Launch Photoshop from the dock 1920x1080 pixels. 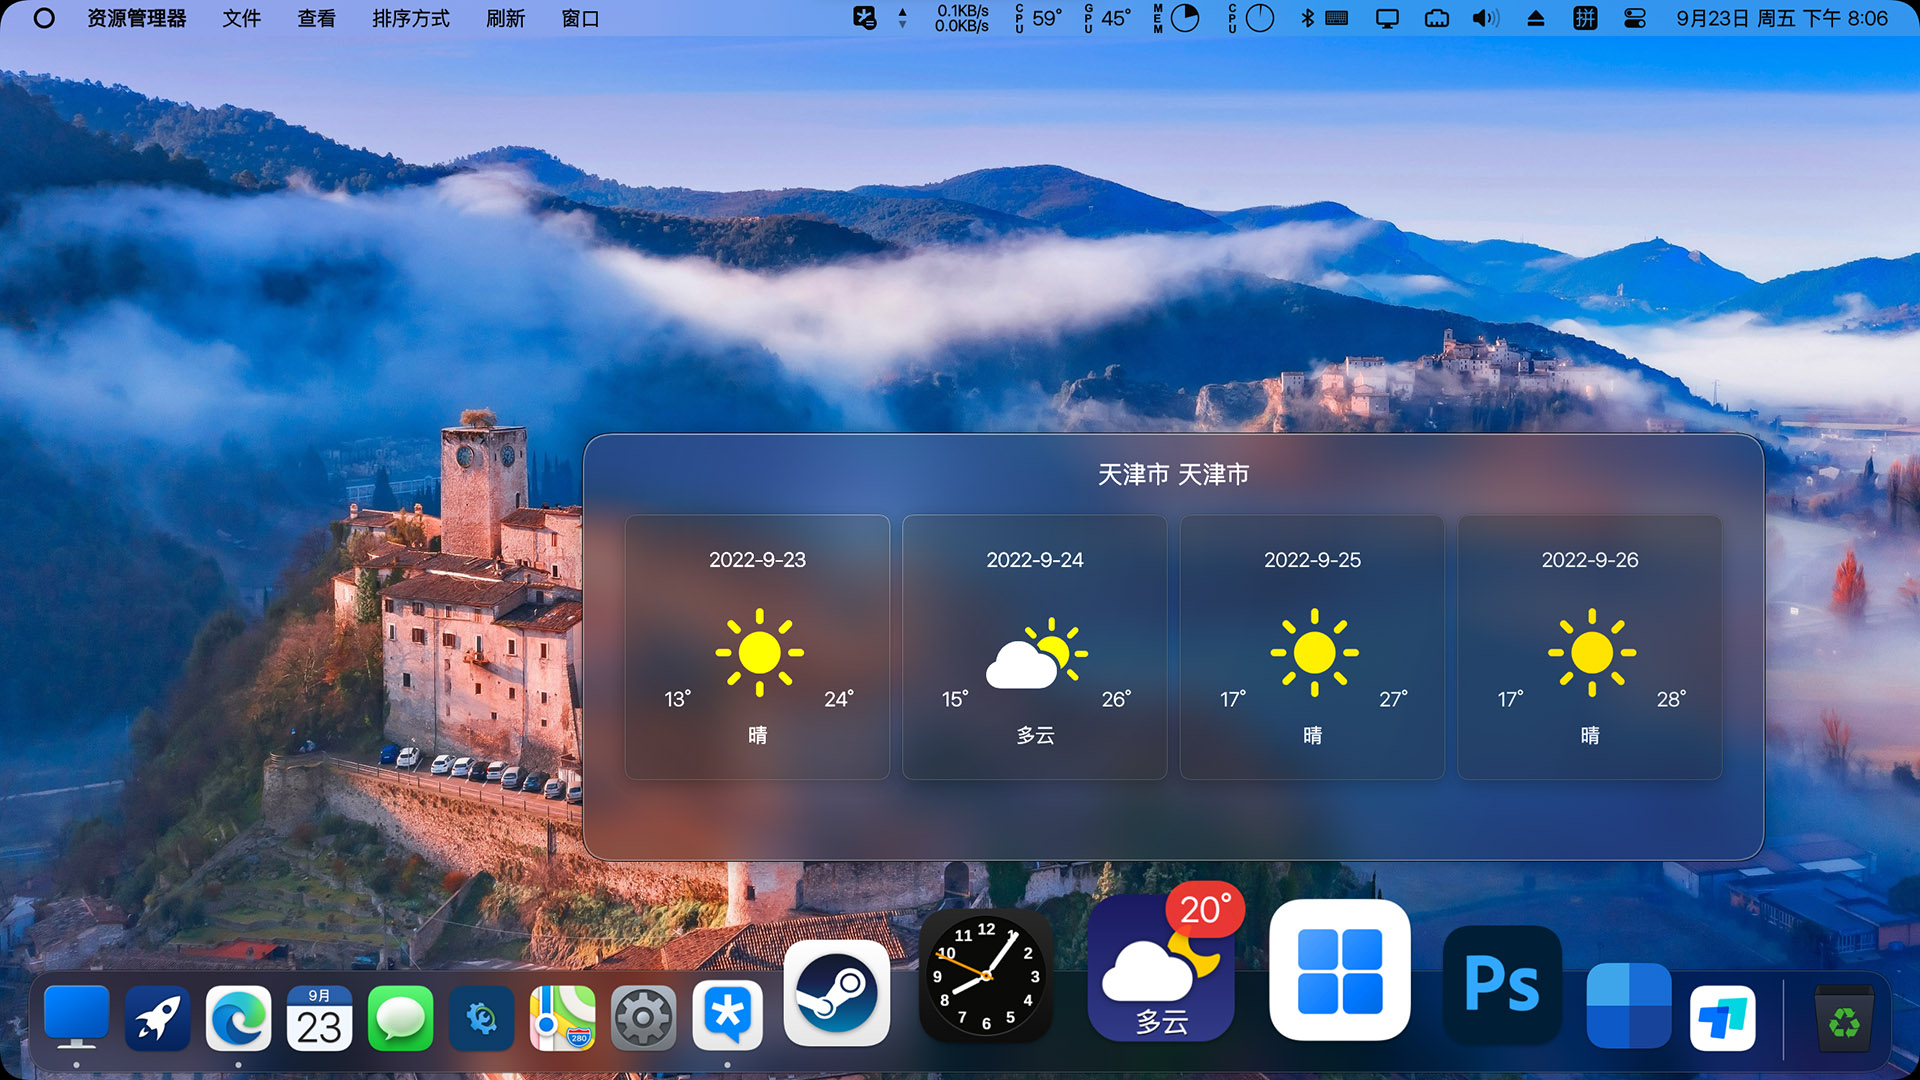pos(1501,985)
